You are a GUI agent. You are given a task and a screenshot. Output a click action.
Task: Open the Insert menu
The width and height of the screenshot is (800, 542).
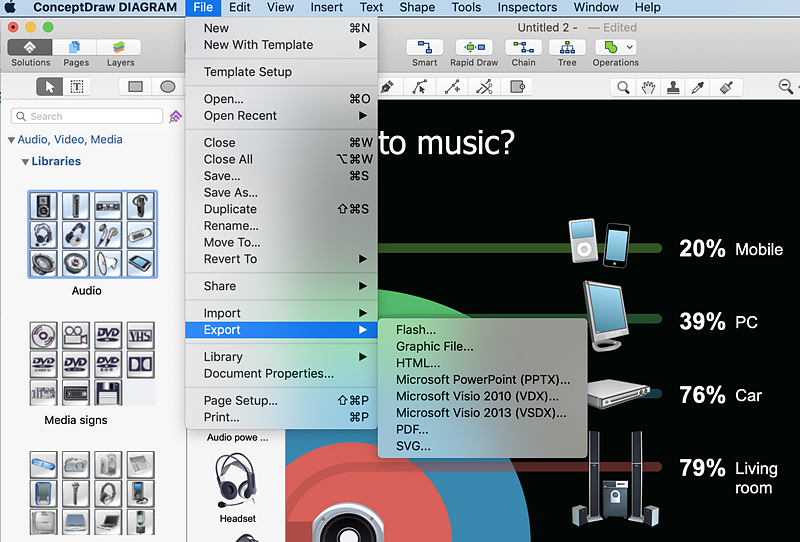point(327,7)
